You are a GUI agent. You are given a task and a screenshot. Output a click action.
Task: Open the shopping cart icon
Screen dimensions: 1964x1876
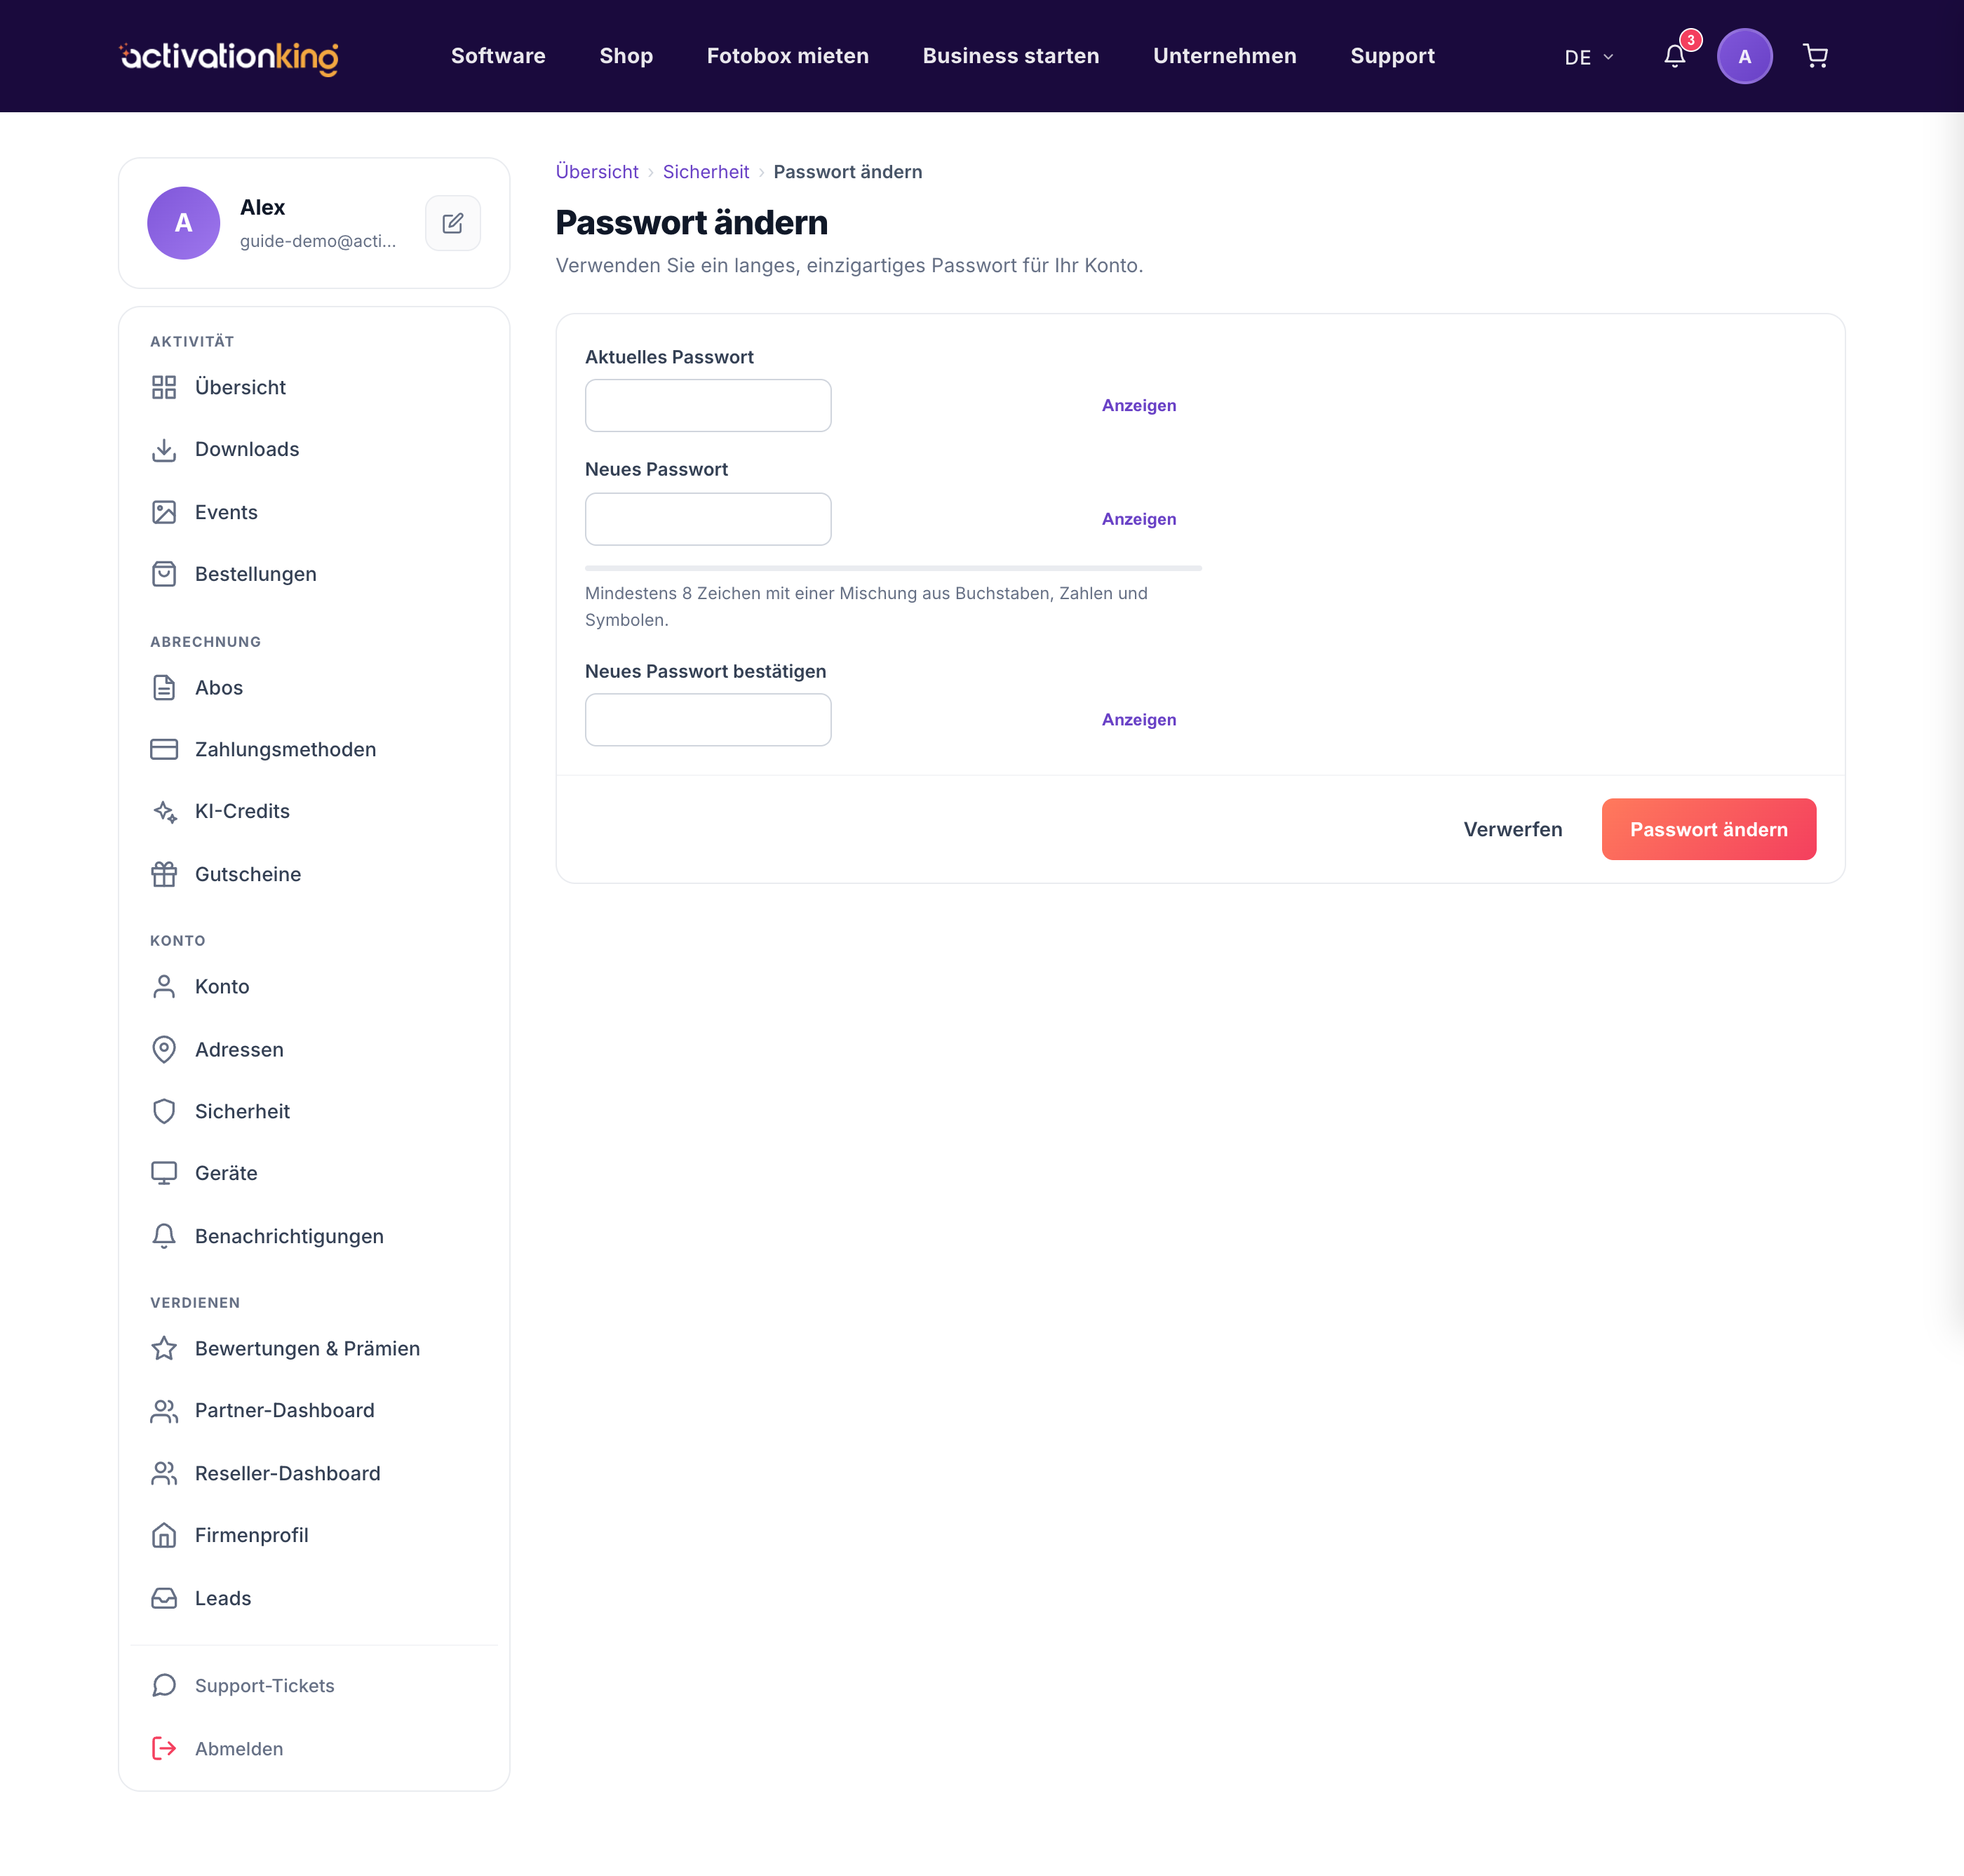[x=1815, y=56]
